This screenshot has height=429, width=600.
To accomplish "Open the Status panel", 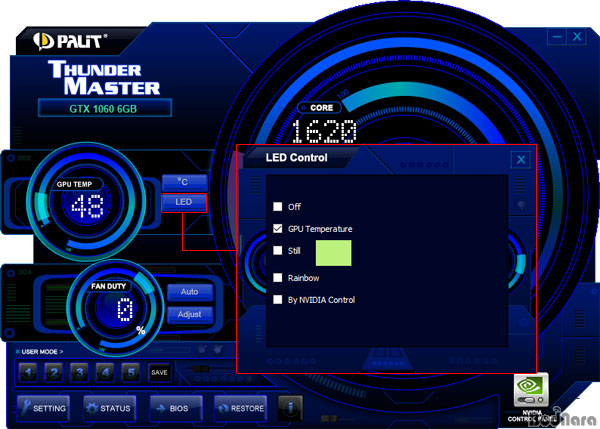I will click(x=109, y=408).
